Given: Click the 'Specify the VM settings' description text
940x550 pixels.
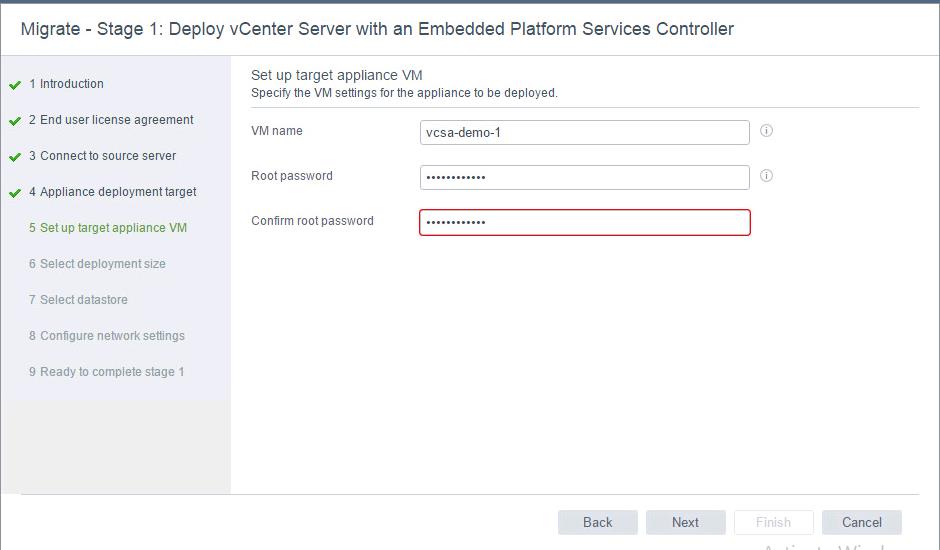Looking at the screenshot, I should click(x=404, y=93).
